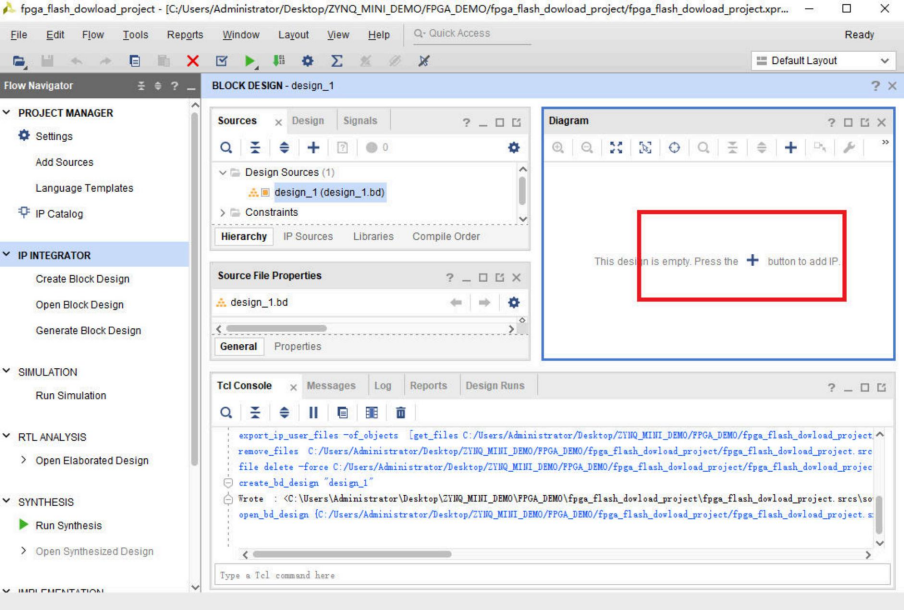This screenshot has height=610, width=904.
Task: Click the red Delete X toolbar icon
Action: click(x=192, y=61)
